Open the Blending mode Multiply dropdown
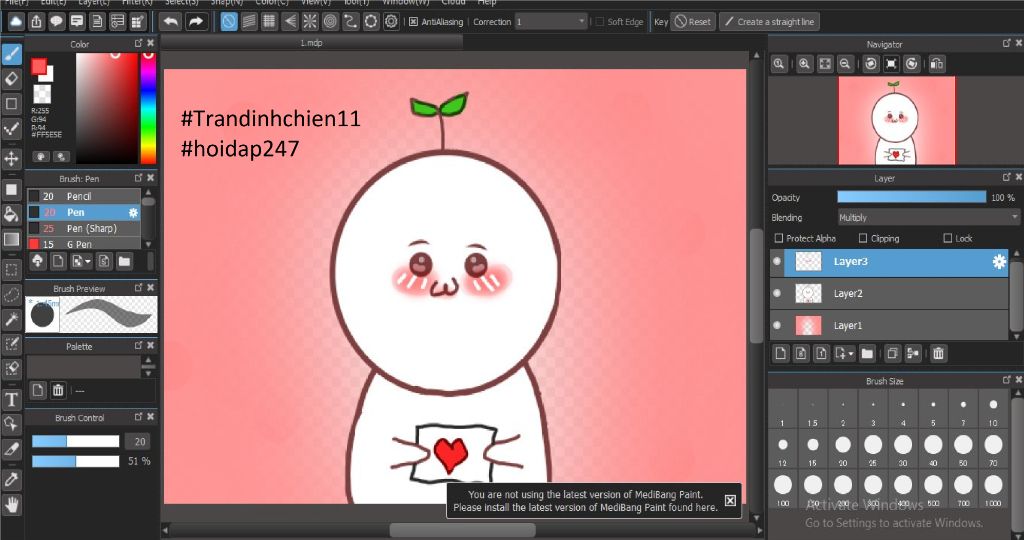The height and width of the screenshot is (540, 1024). (x=928, y=217)
